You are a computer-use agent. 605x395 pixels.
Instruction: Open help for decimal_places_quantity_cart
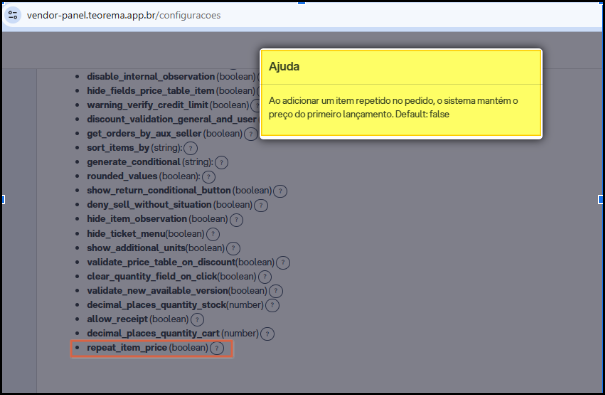[267, 334]
